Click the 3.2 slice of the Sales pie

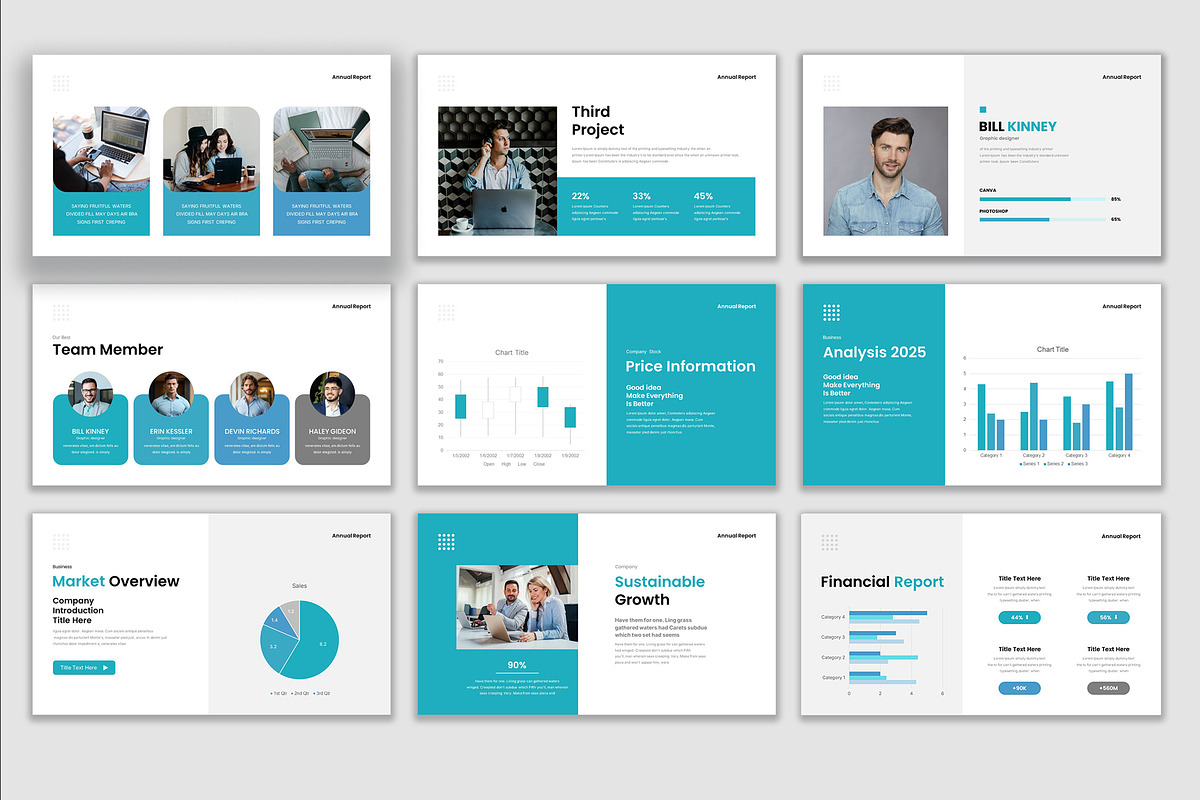pyautogui.click(x=275, y=650)
